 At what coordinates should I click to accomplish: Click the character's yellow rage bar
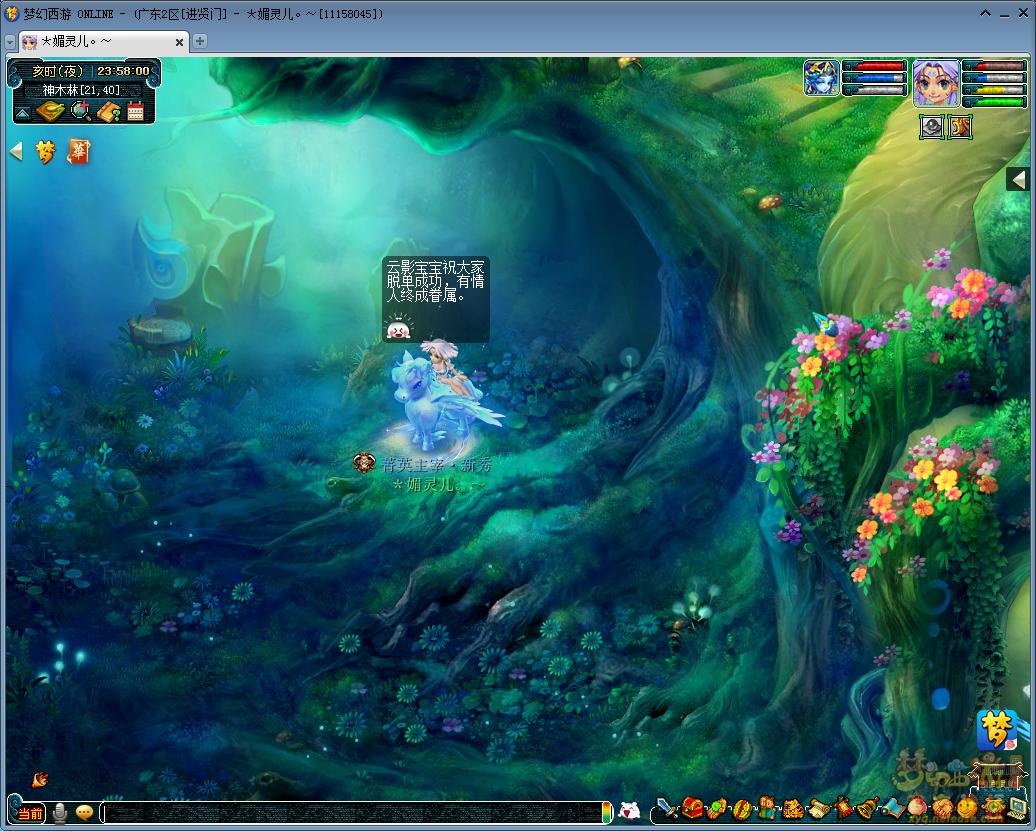coord(994,90)
